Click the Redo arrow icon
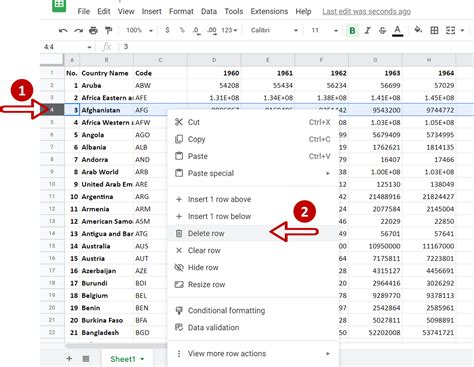Screen dimensions: 474x367 tap(78, 31)
